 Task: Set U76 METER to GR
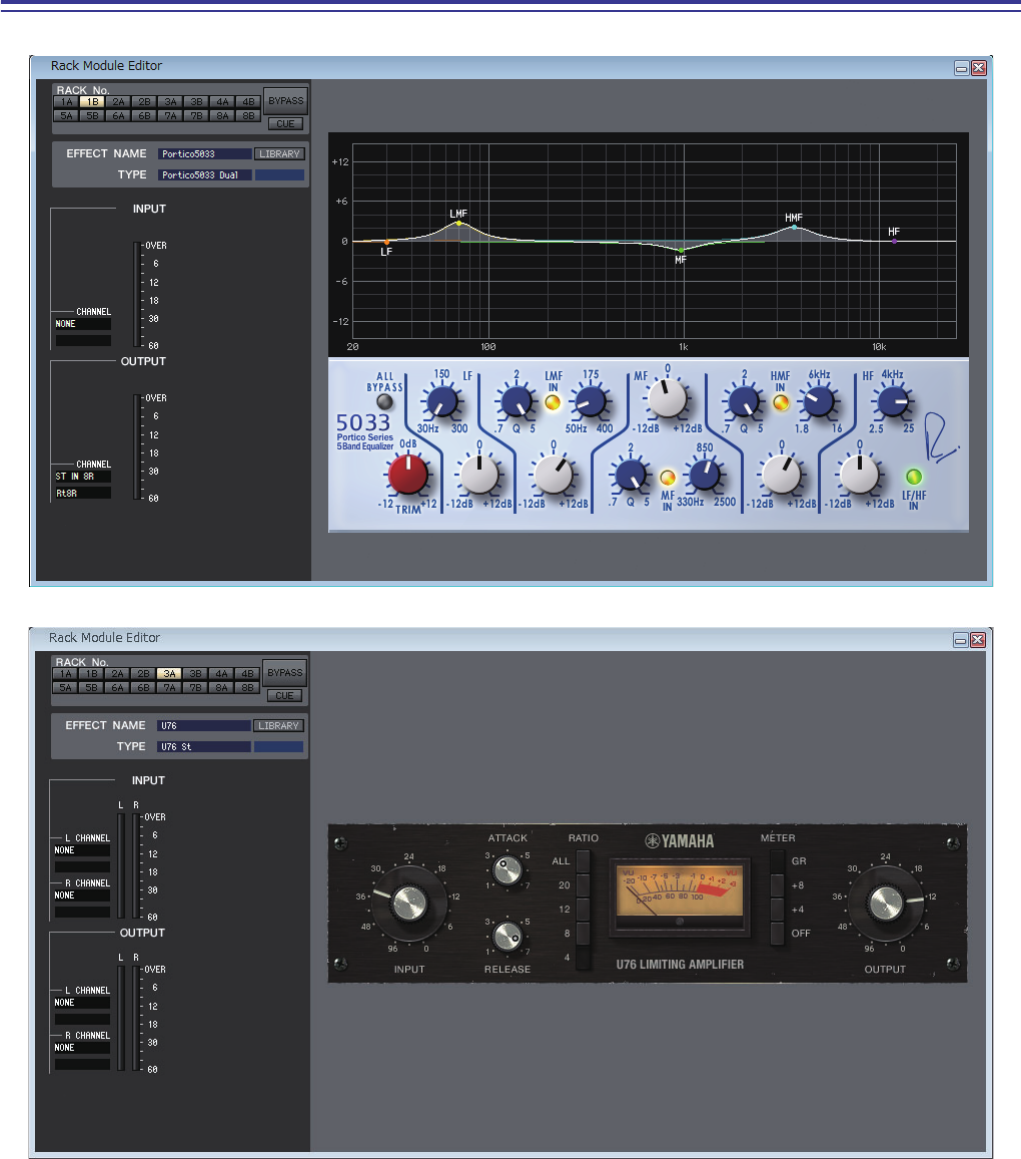777,861
